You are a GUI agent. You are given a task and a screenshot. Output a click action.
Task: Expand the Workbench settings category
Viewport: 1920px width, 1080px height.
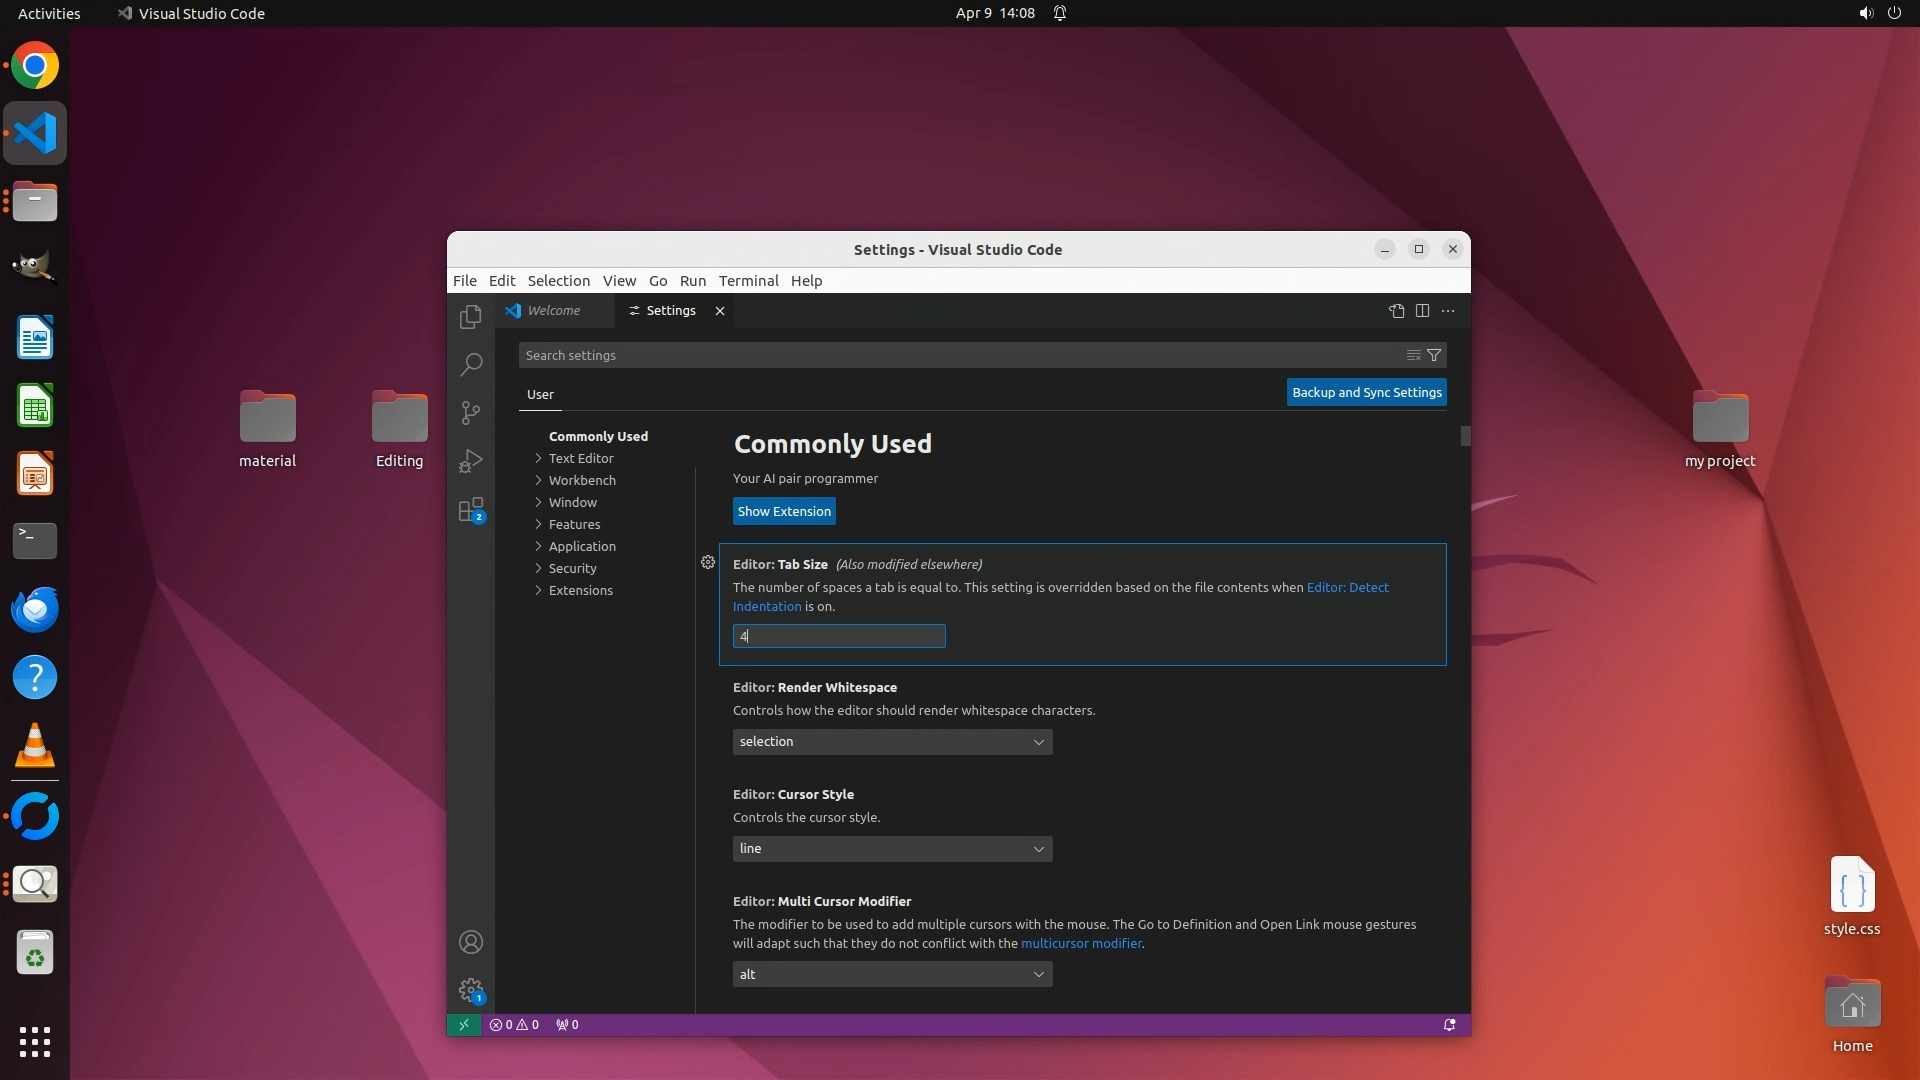(x=581, y=480)
